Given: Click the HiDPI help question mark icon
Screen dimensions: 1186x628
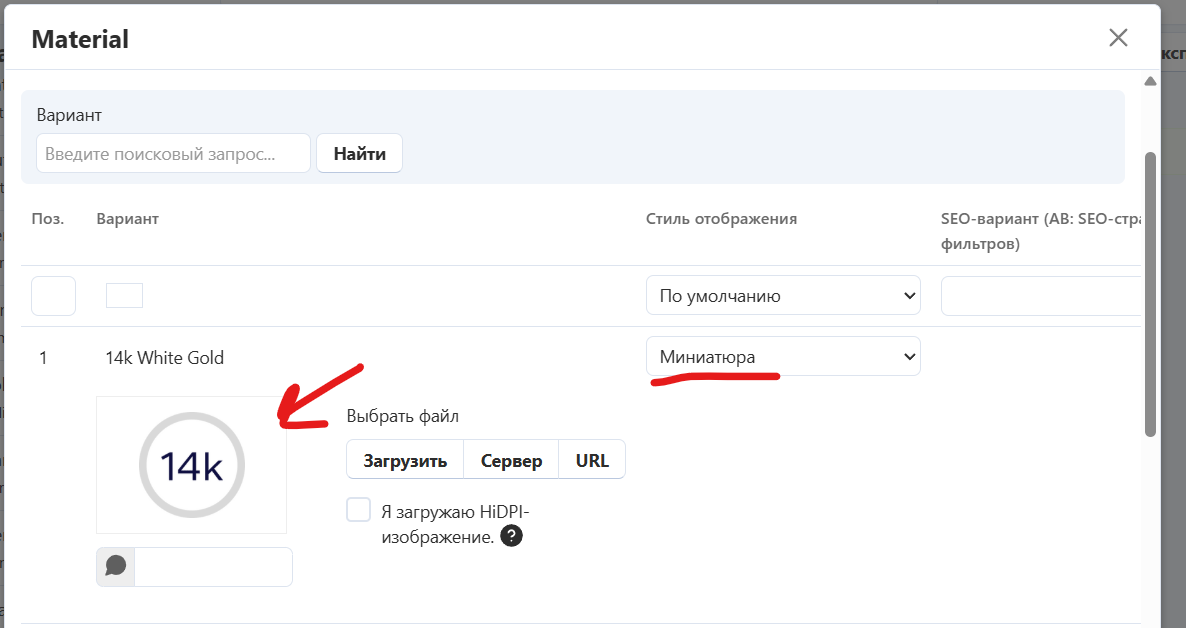Looking at the screenshot, I should [x=511, y=537].
